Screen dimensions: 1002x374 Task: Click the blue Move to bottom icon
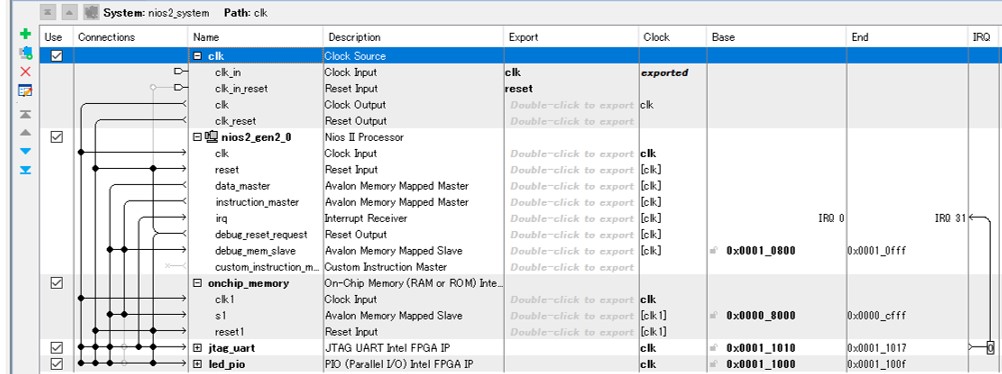click(x=26, y=170)
